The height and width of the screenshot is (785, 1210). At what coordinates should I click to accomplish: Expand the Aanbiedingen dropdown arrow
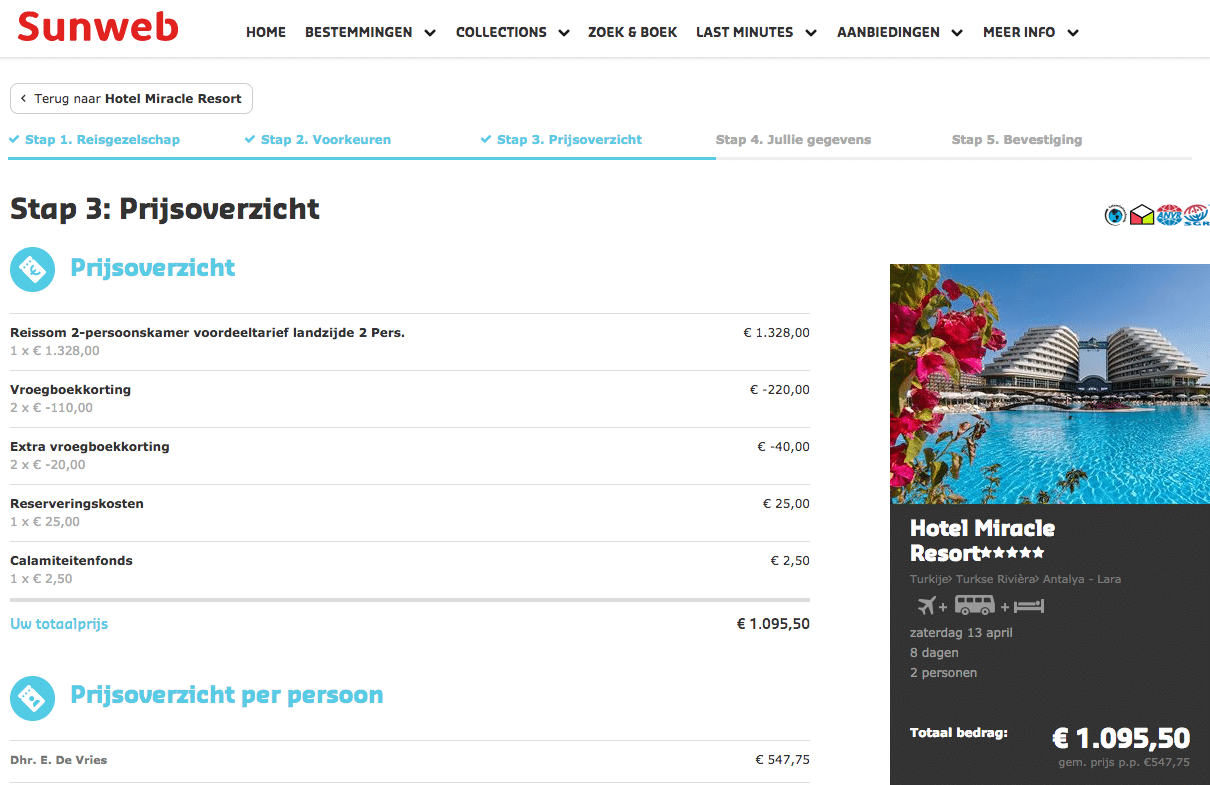click(x=957, y=33)
